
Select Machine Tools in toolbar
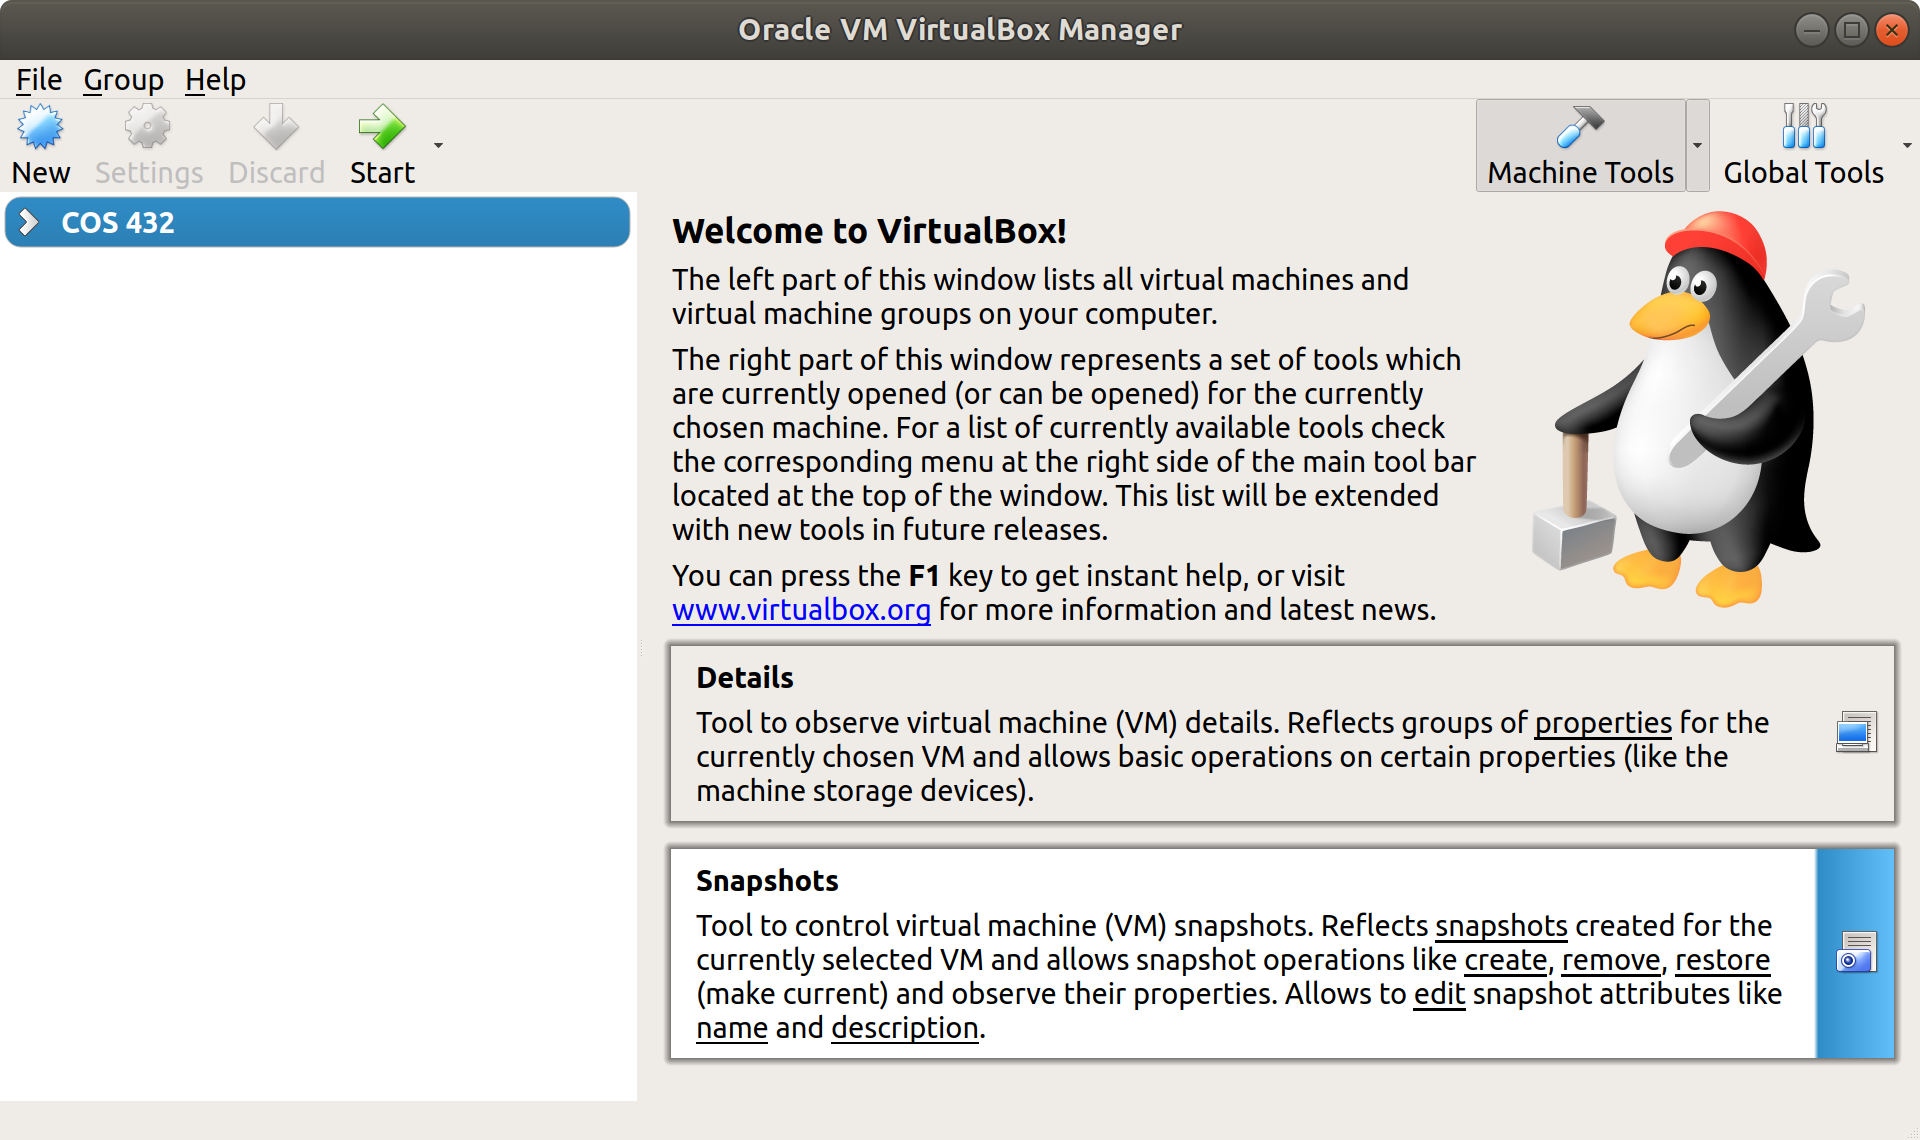[1580, 146]
